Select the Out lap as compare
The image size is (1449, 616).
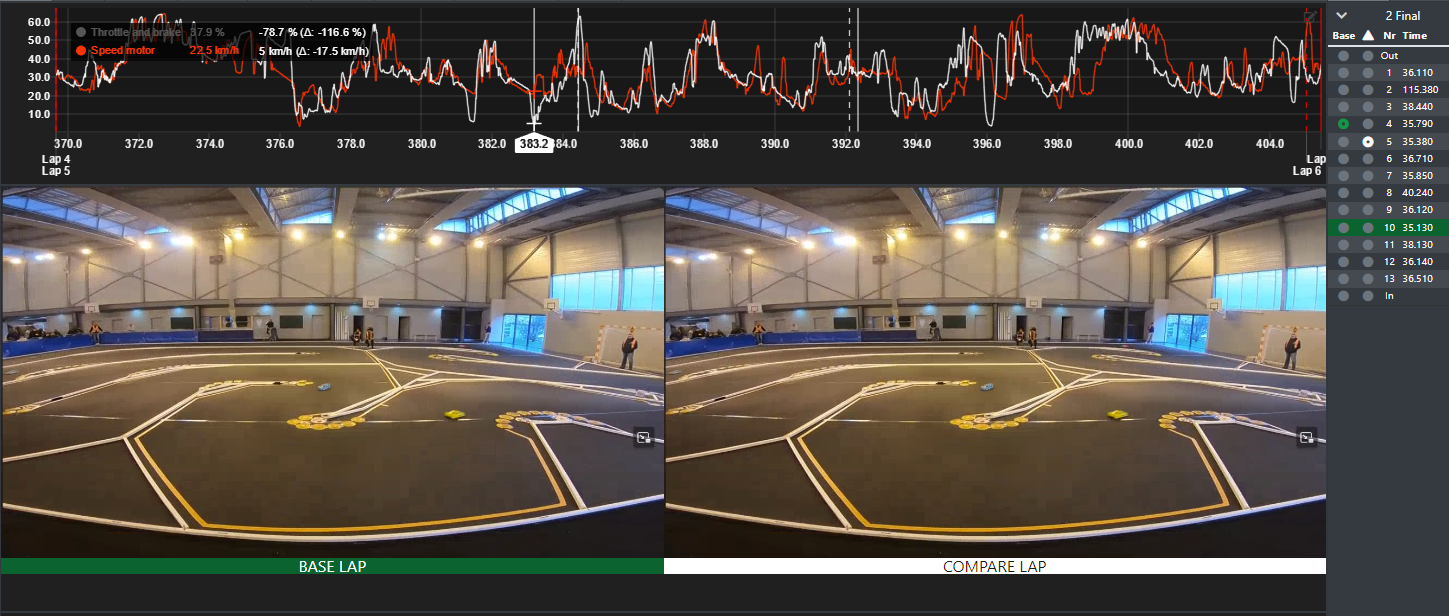pyautogui.click(x=1367, y=56)
